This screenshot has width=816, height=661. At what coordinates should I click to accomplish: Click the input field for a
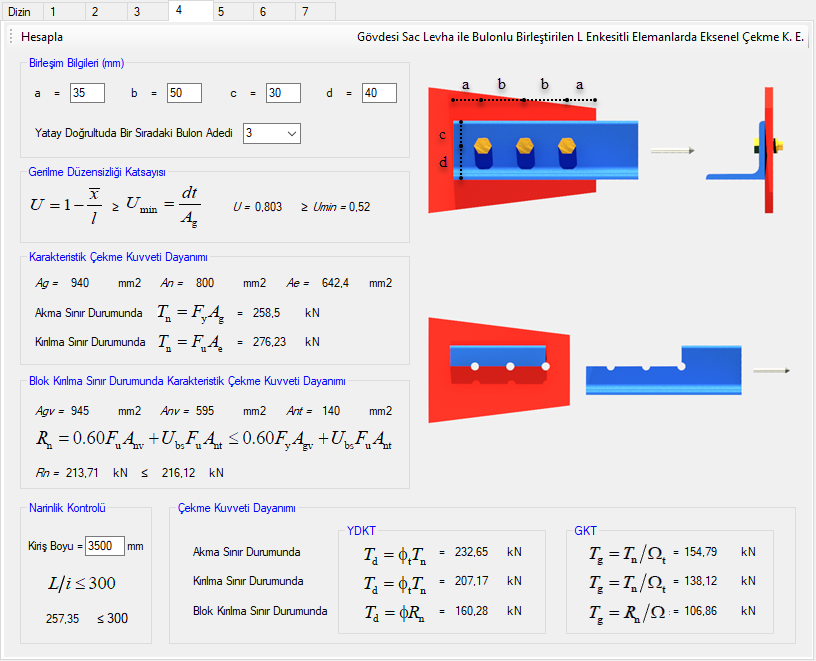tap(87, 93)
